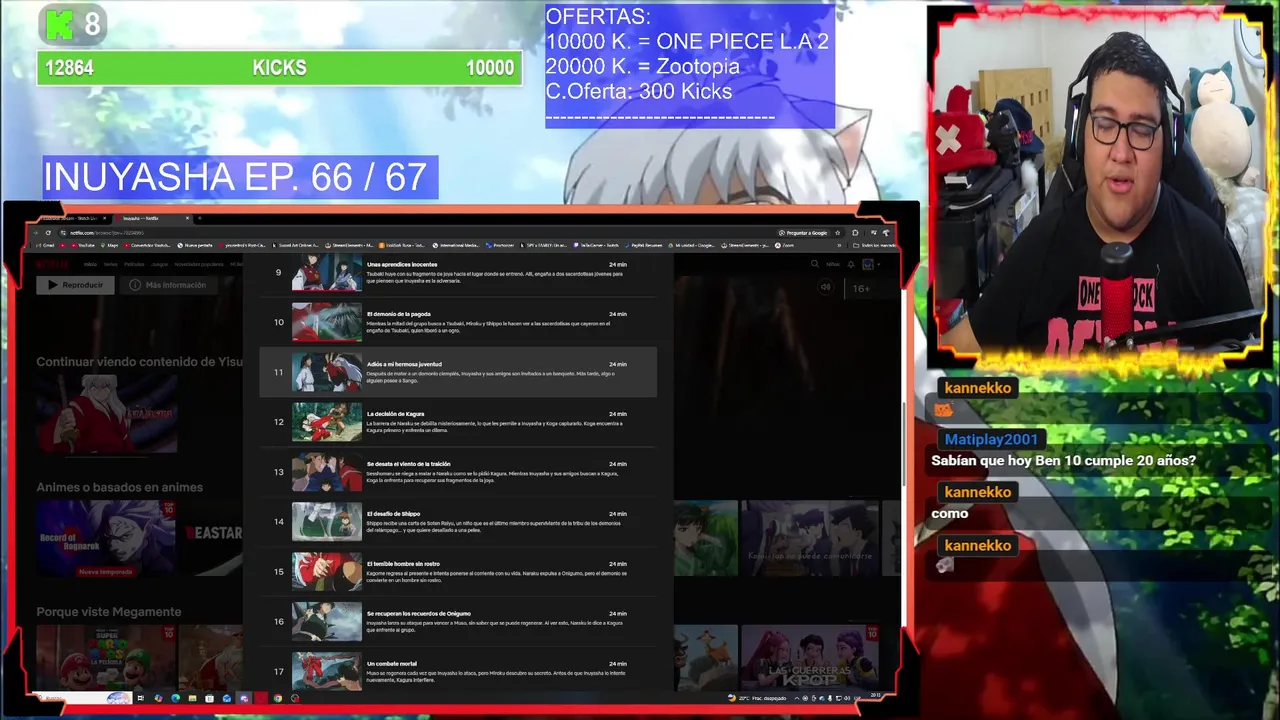Open the Maps bookmark
The height and width of the screenshot is (720, 1280).
[x=110, y=245]
